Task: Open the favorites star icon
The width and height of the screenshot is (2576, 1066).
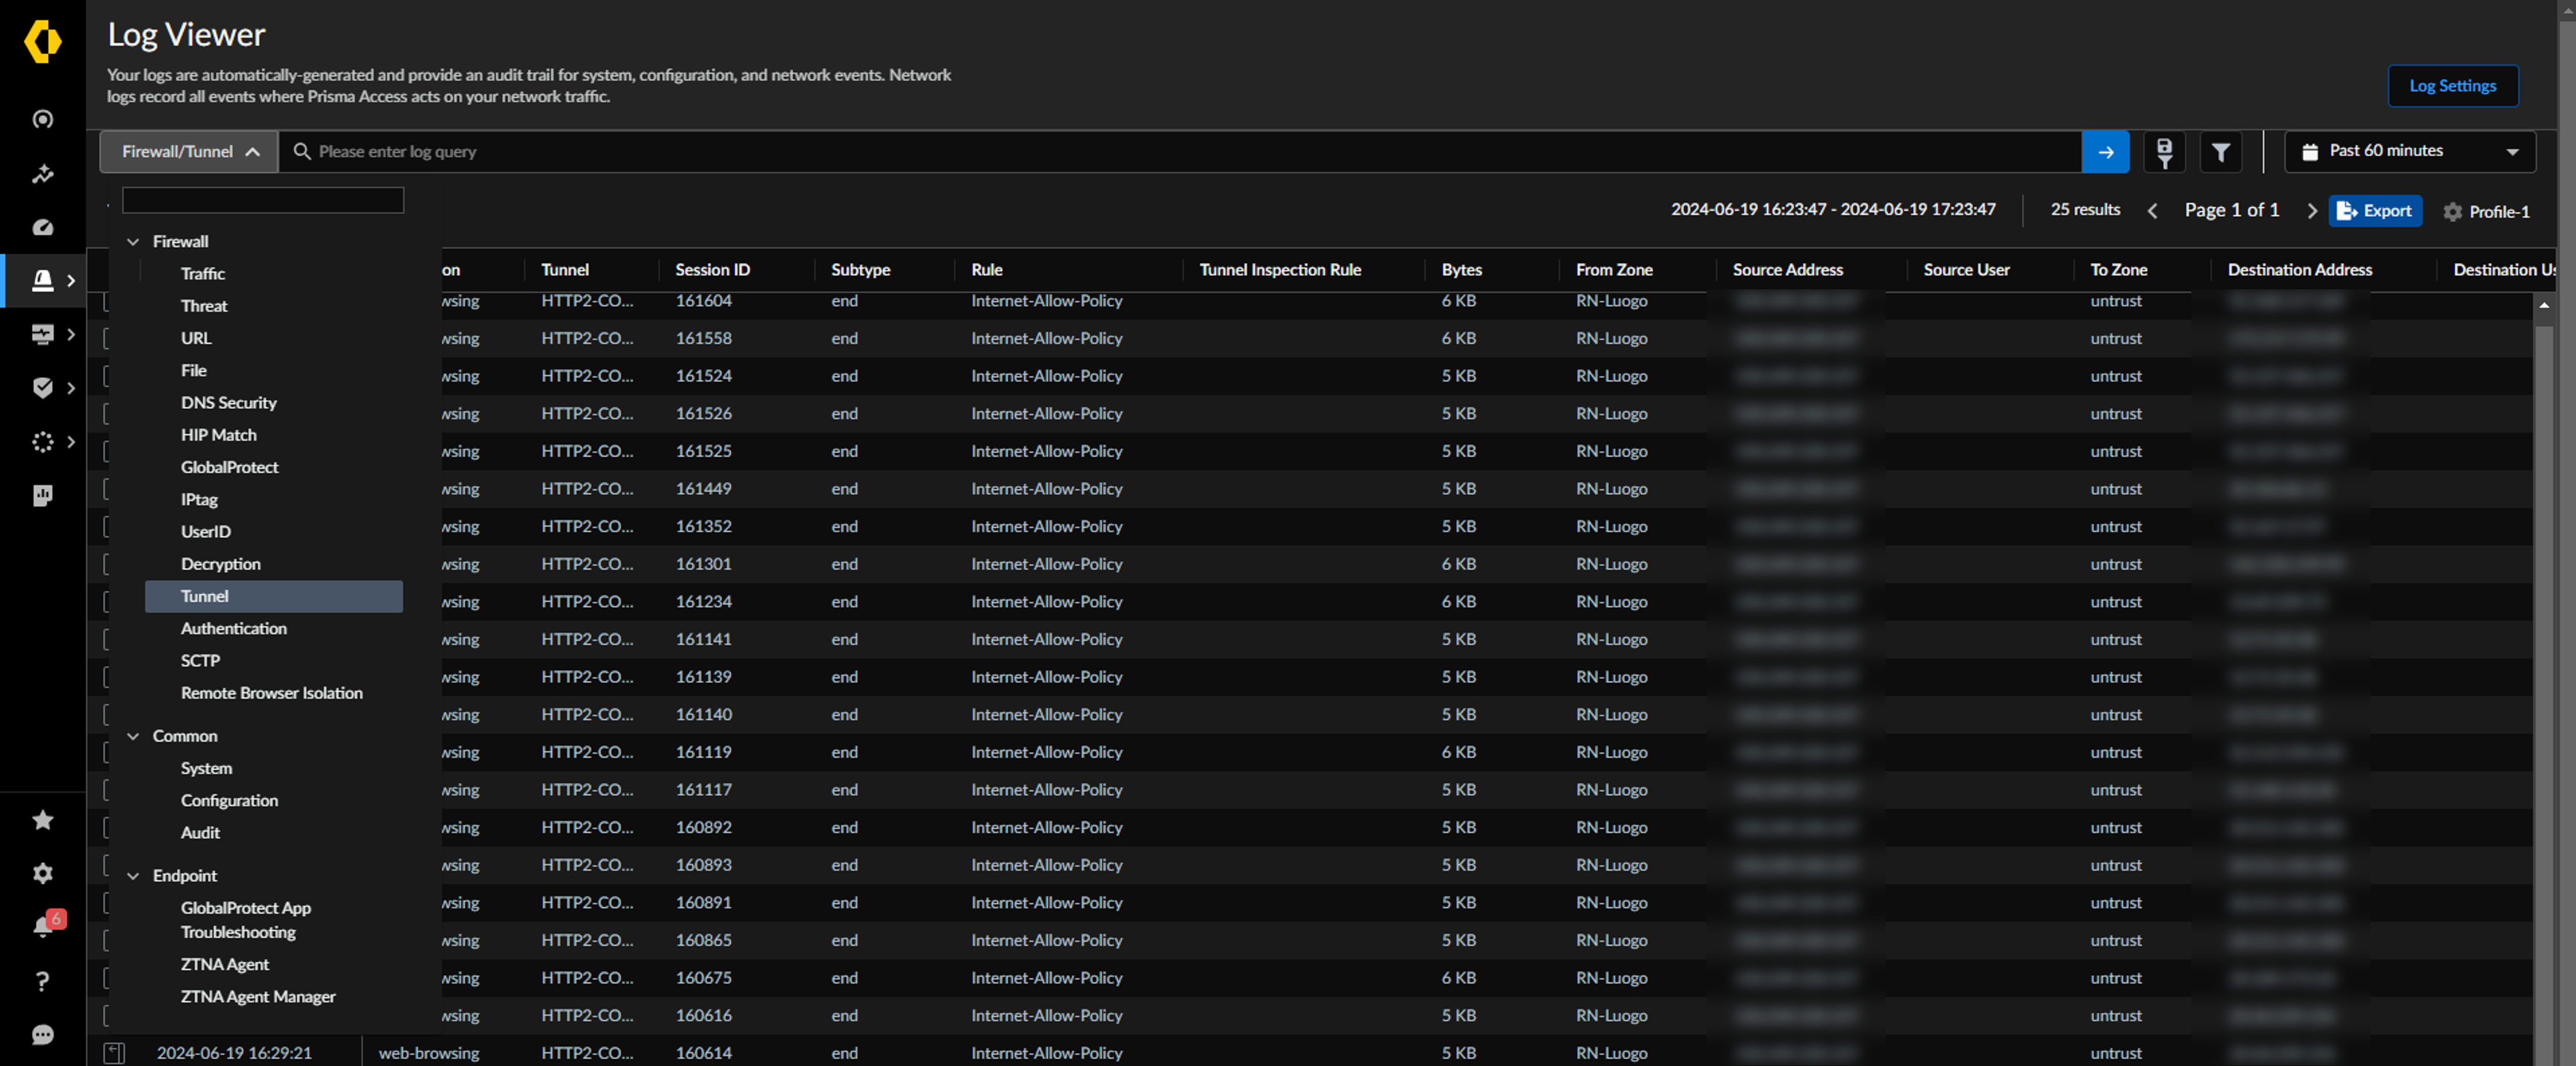Action: click(42, 820)
